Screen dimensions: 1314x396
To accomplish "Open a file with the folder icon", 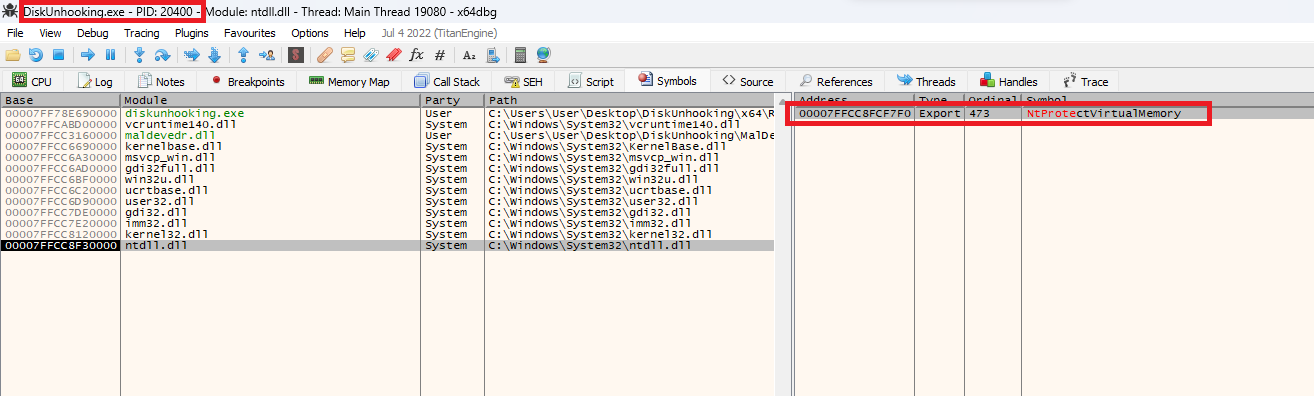I will [x=13, y=55].
